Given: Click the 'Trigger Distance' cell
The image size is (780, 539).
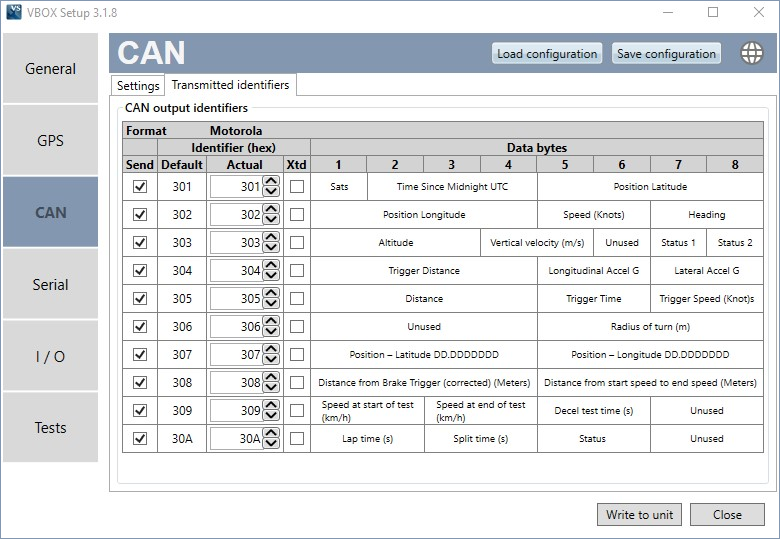Looking at the screenshot, I should tap(424, 270).
